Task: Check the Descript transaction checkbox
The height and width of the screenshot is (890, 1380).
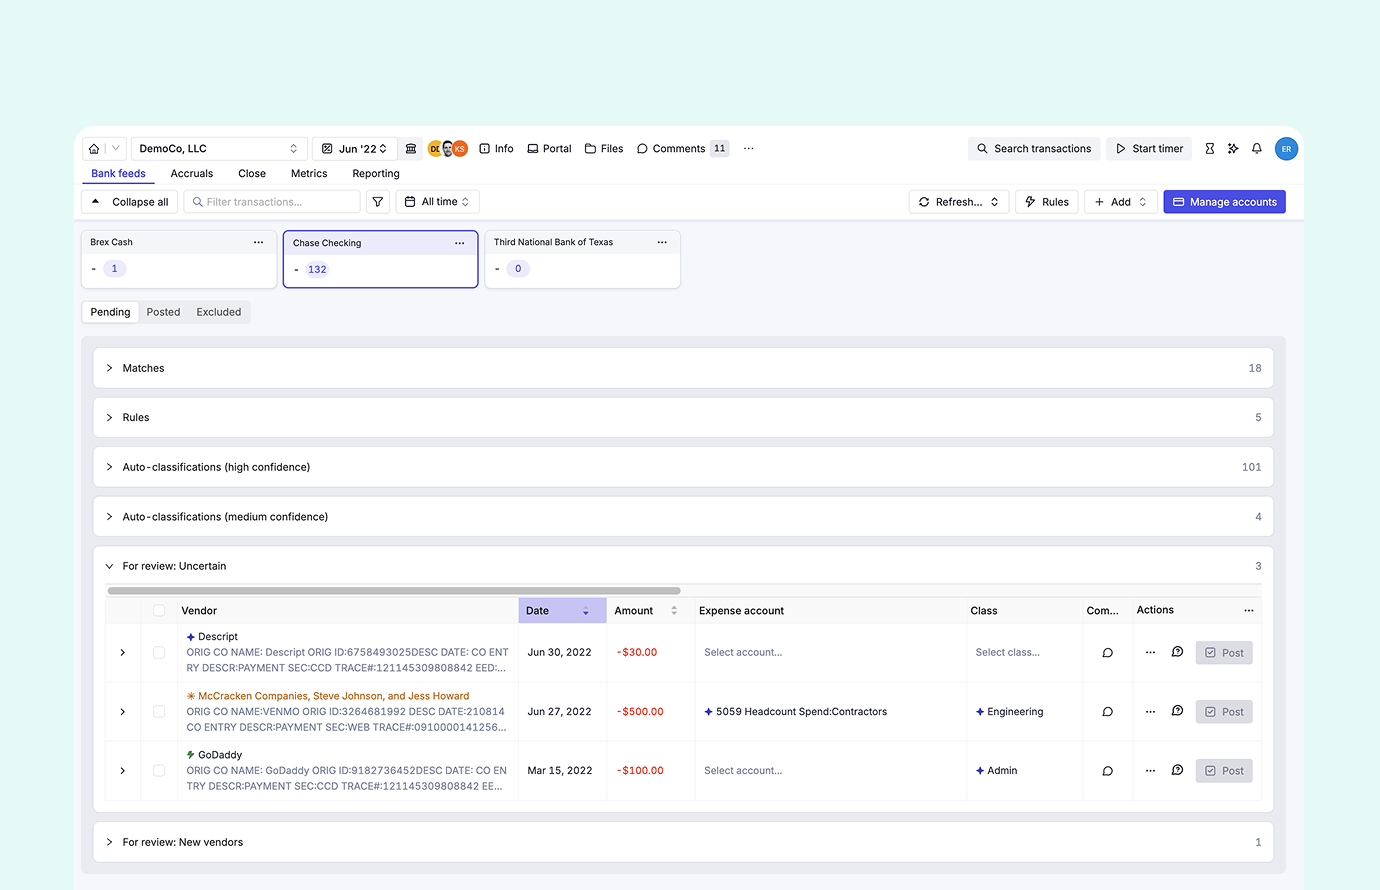Action: point(159,653)
